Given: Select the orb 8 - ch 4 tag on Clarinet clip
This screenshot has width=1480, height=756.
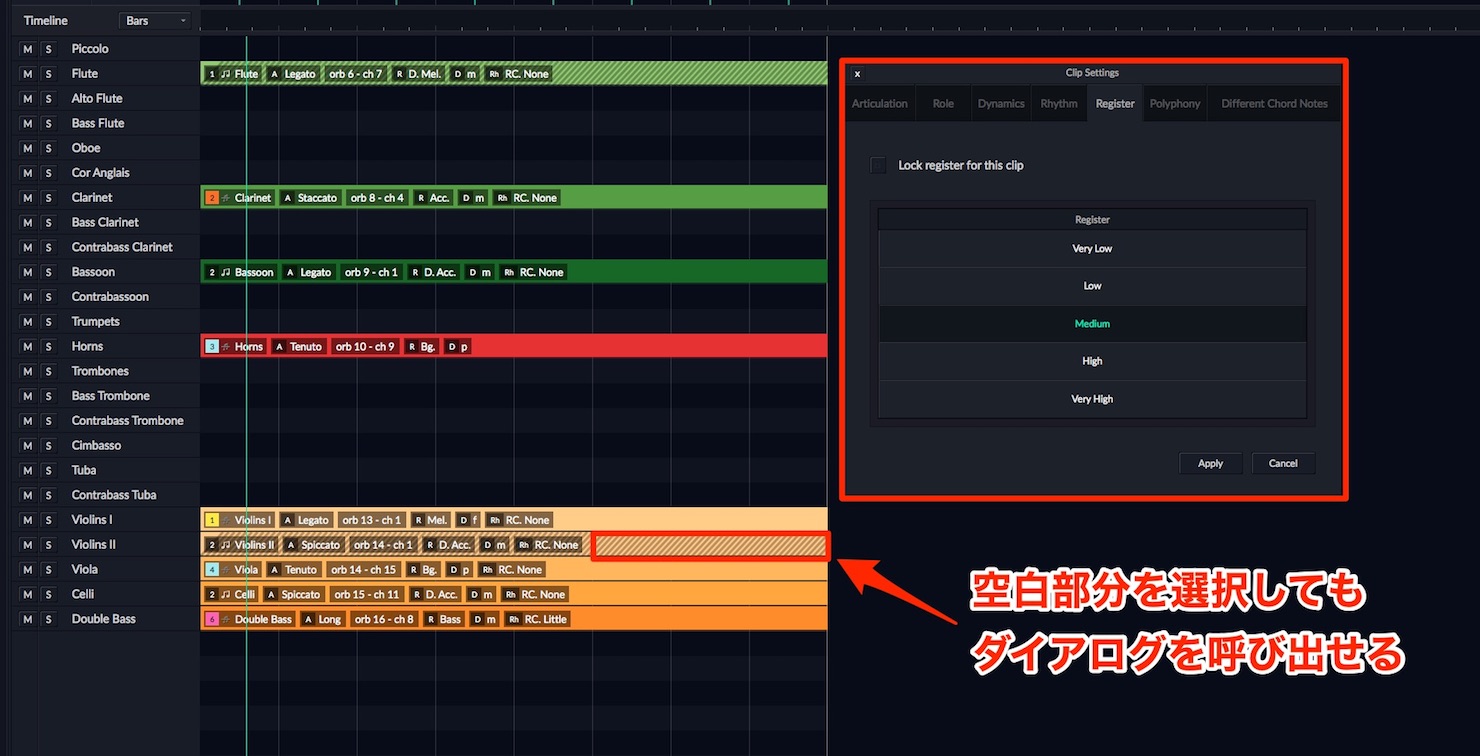Looking at the screenshot, I should pos(377,198).
